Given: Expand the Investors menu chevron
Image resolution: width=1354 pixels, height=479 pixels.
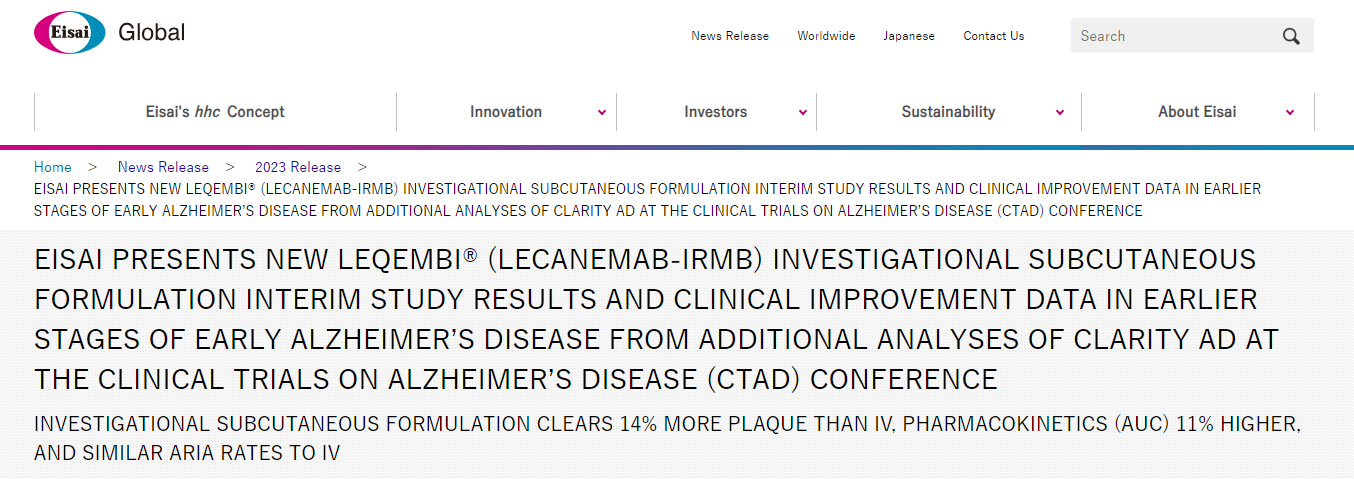Looking at the screenshot, I should (803, 113).
